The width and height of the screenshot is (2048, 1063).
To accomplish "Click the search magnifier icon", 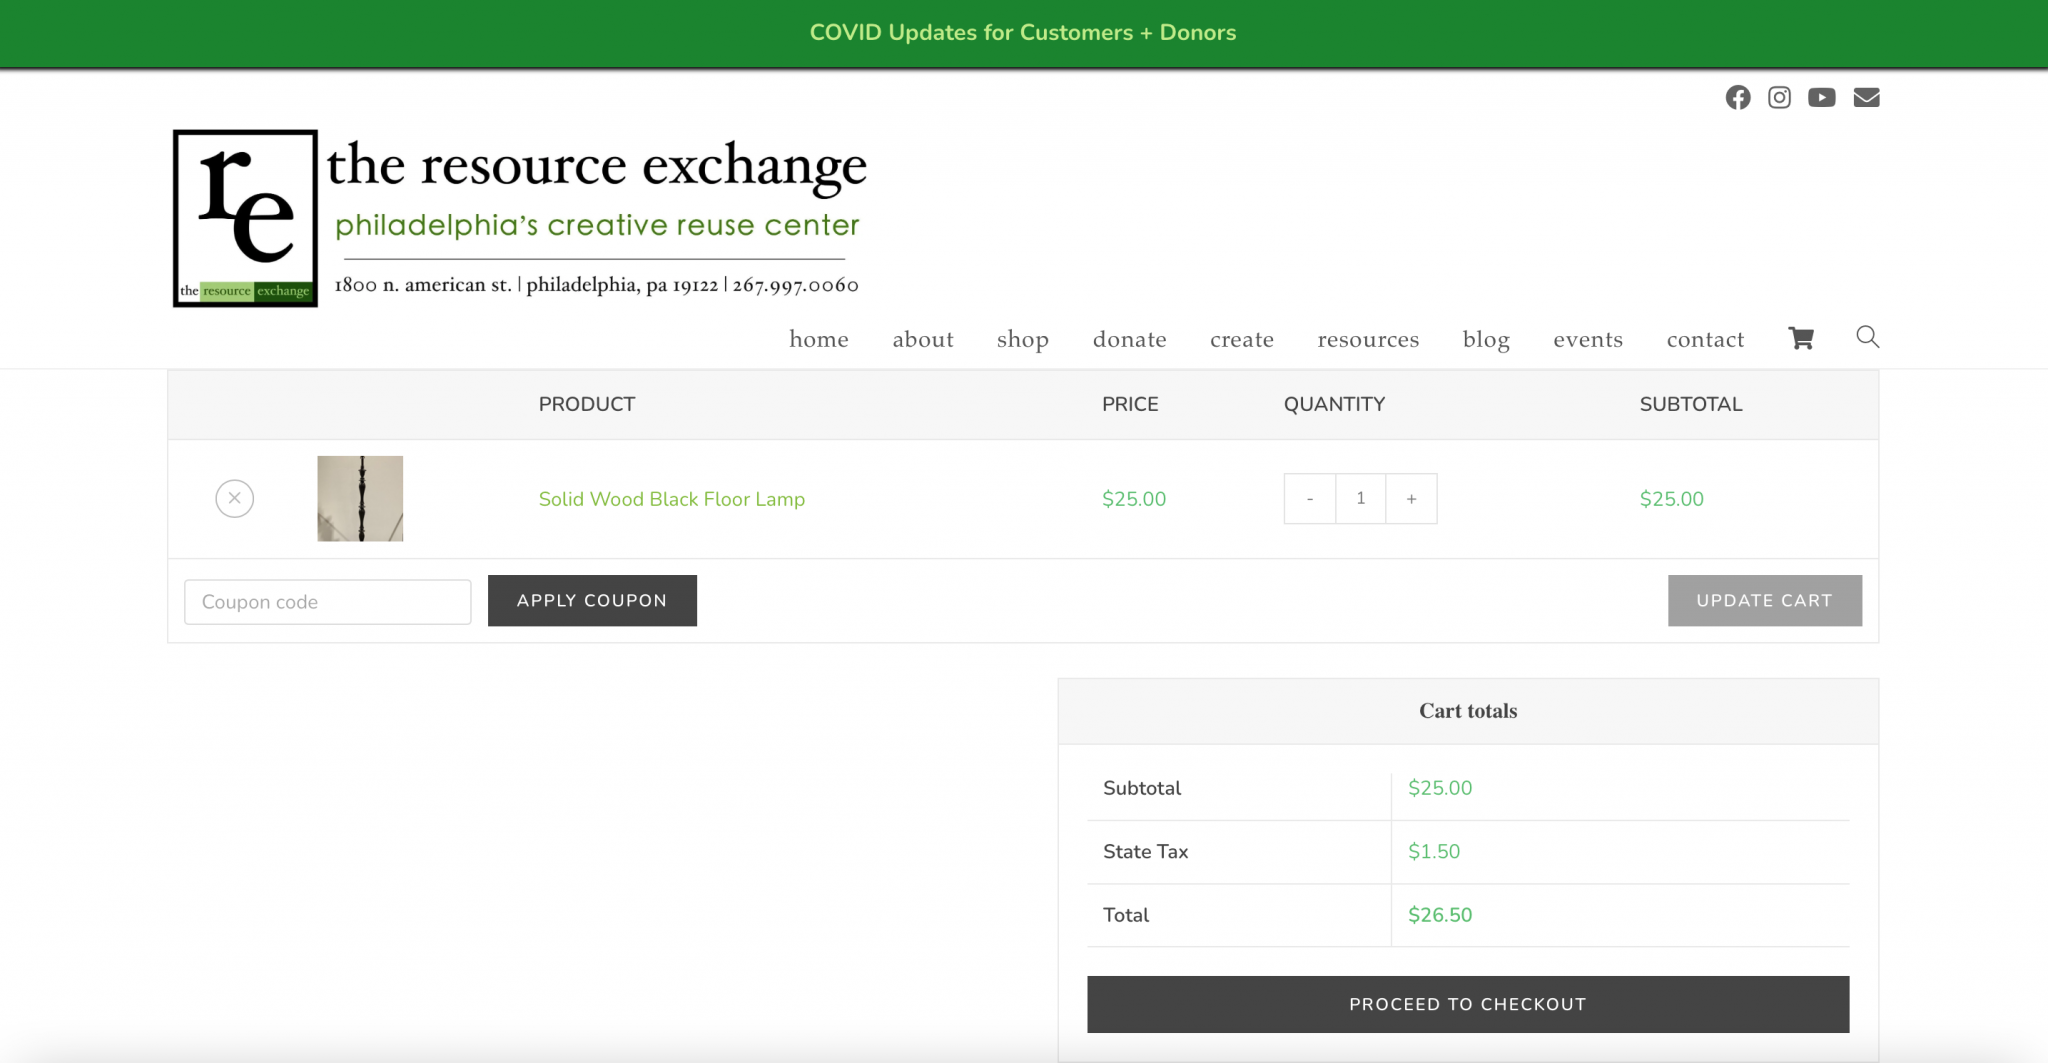I will click(1868, 338).
